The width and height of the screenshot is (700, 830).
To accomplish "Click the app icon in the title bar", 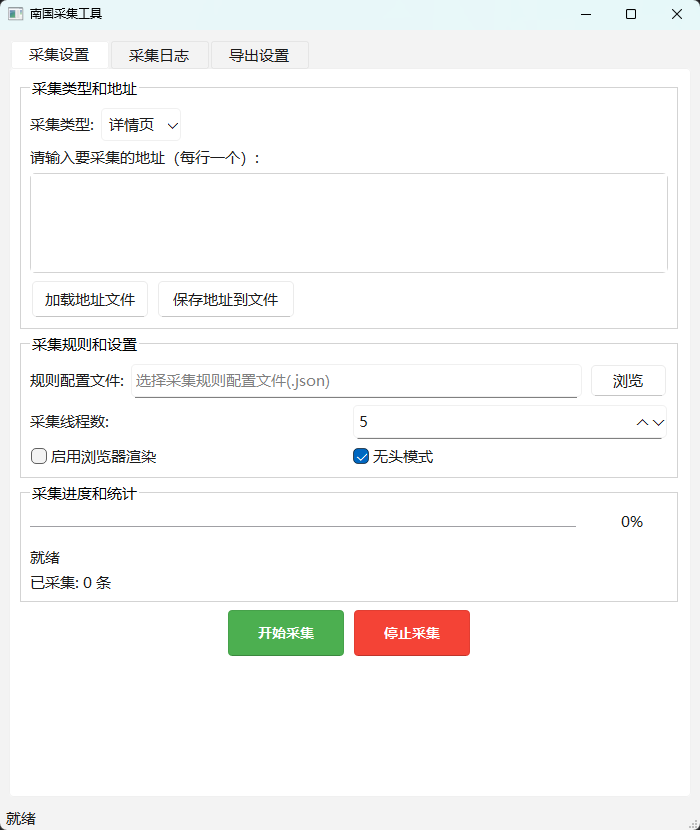I will [x=15, y=14].
